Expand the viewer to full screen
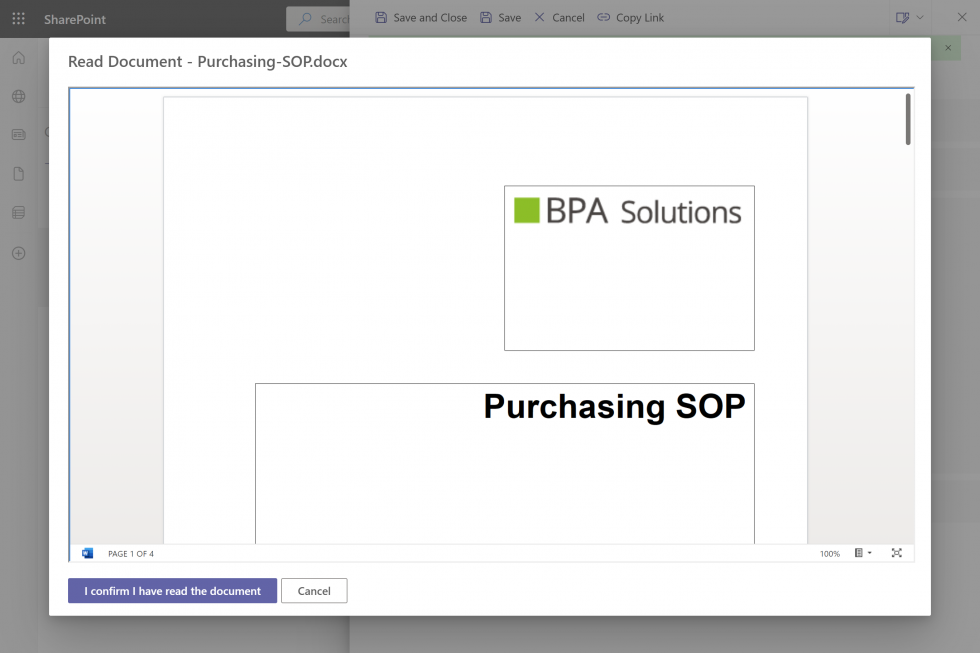Viewport: 980px width, 653px height. [x=896, y=552]
